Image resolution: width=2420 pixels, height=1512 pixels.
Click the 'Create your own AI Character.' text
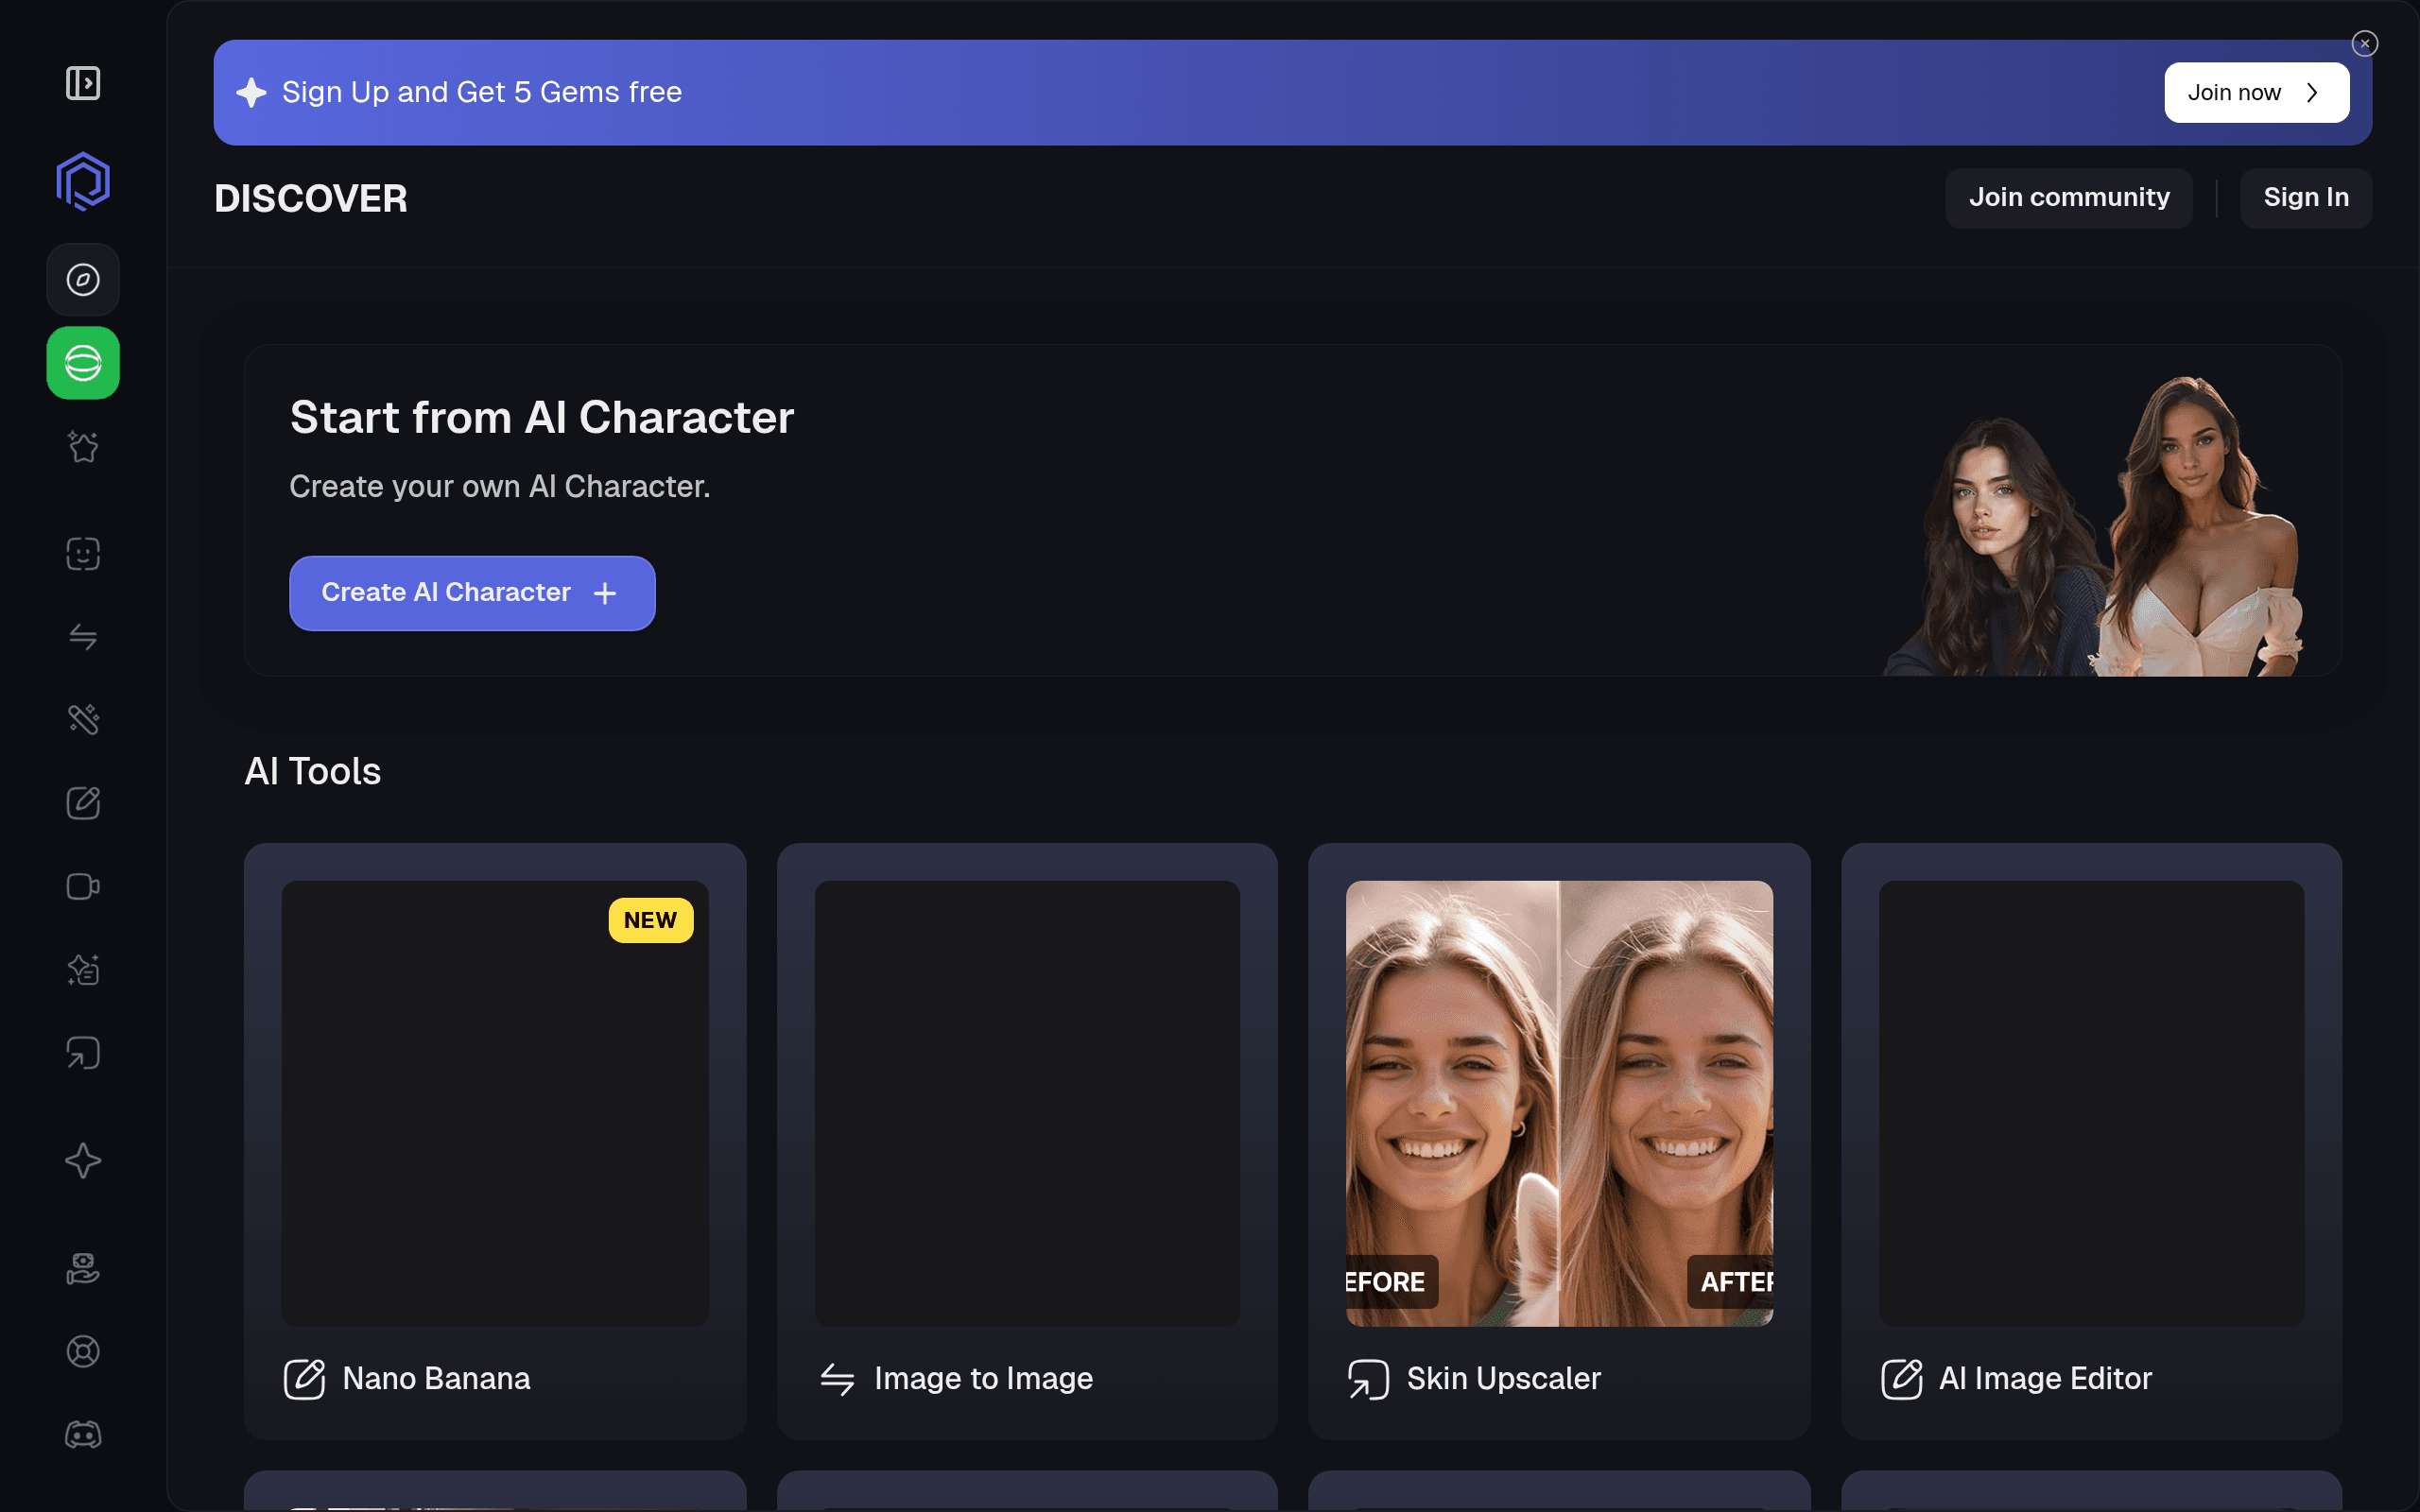click(499, 487)
